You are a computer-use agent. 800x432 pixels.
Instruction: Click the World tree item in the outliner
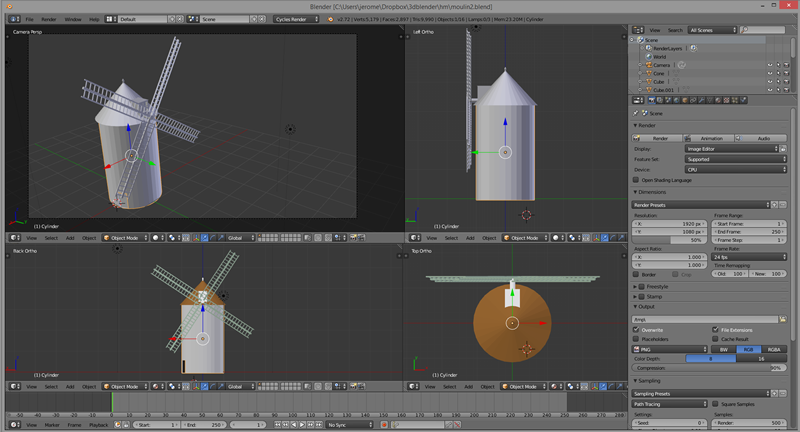(x=659, y=56)
